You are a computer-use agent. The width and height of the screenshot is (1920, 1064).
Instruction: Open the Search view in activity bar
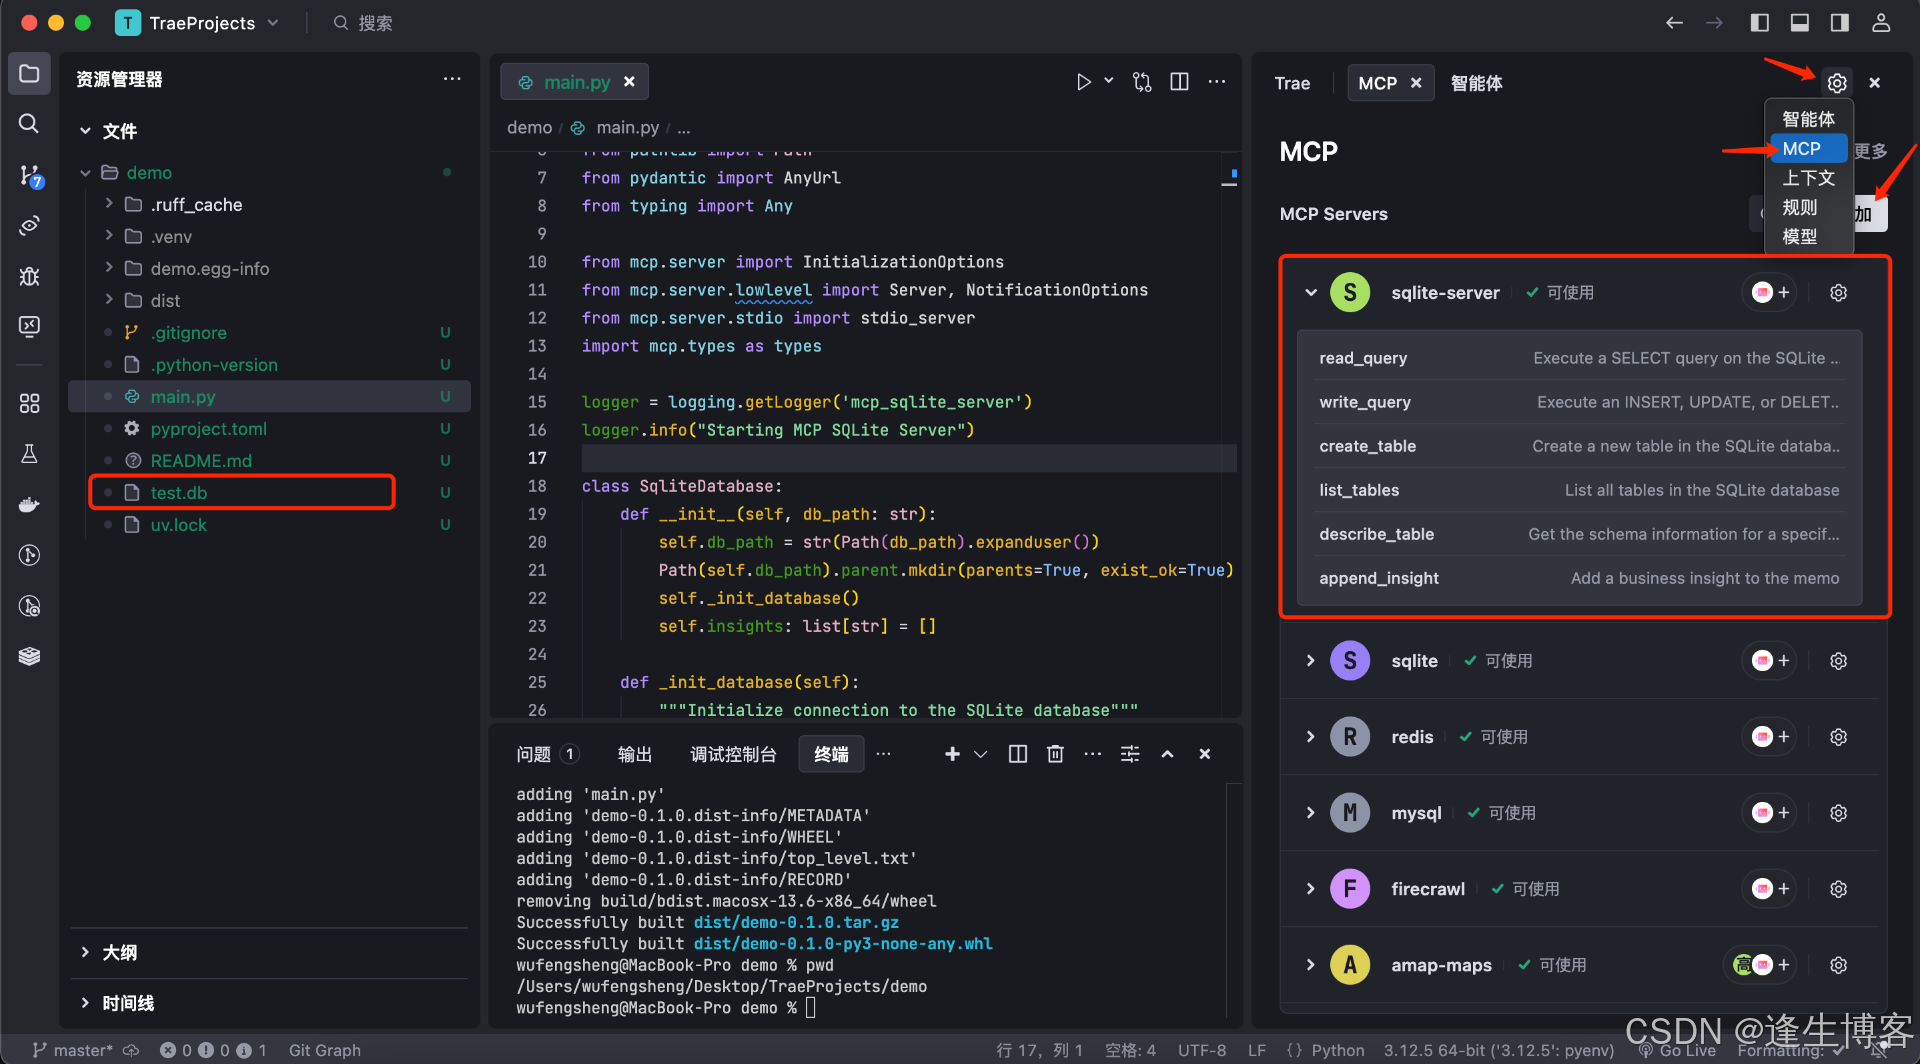click(x=29, y=123)
